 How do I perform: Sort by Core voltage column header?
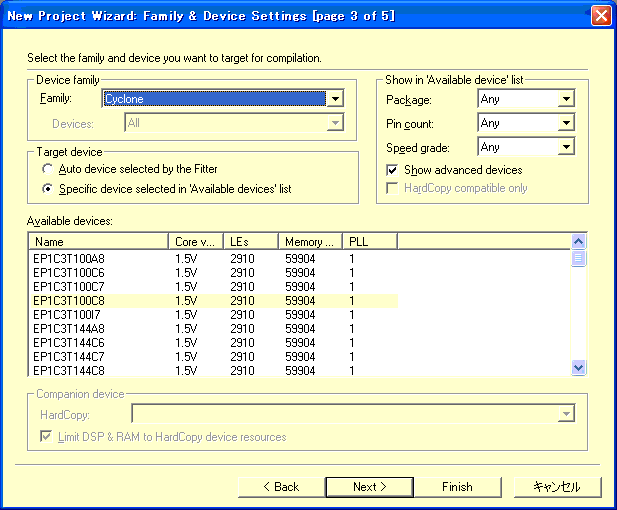click(x=196, y=241)
